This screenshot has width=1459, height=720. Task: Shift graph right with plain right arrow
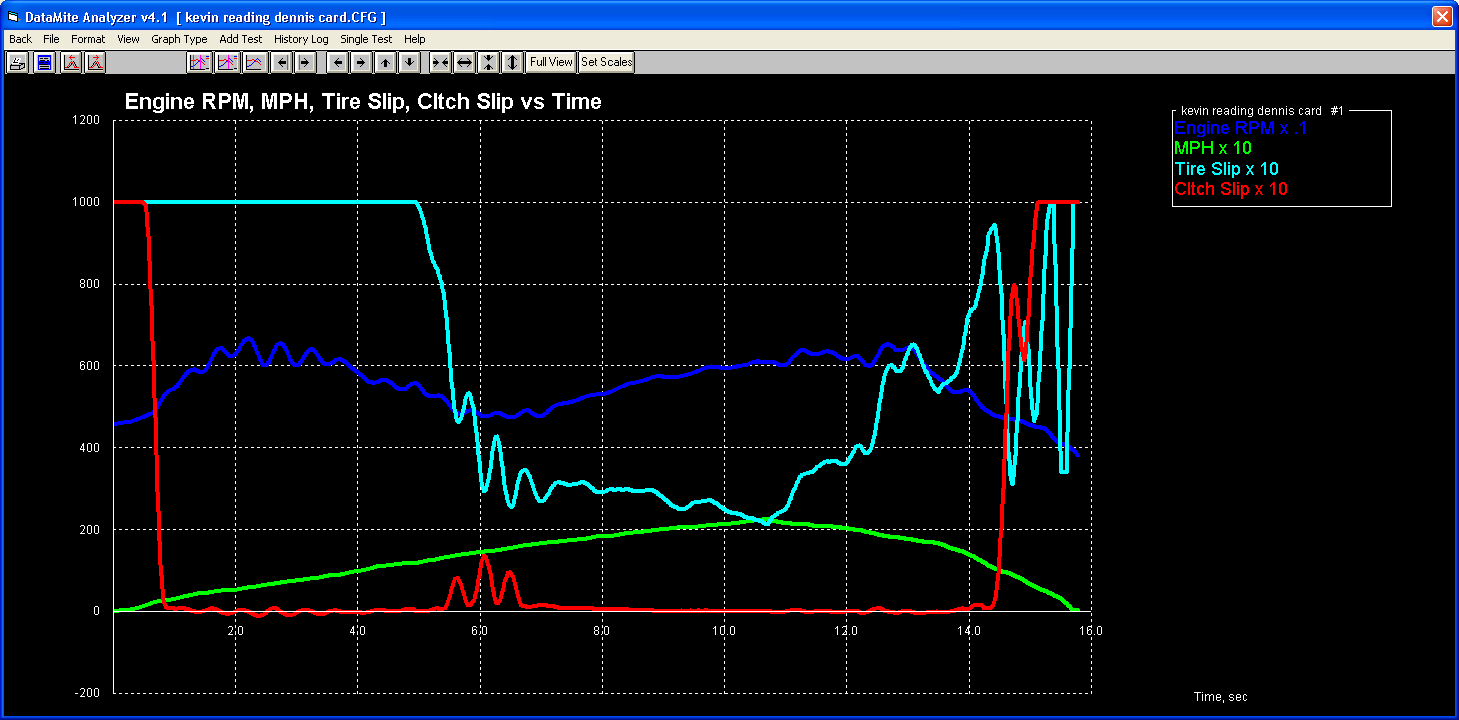click(x=361, y=62)
